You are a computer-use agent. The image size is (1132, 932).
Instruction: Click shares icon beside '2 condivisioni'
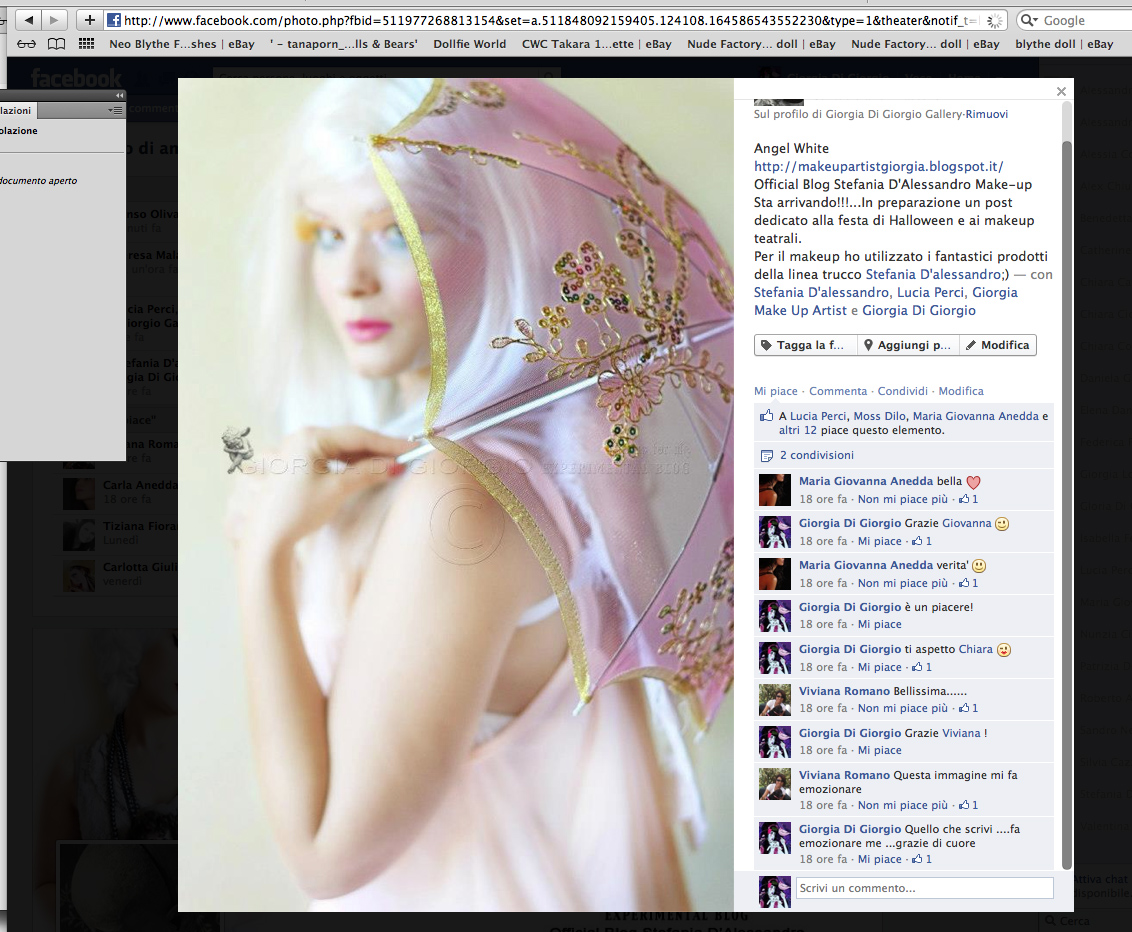coord(767,456)
